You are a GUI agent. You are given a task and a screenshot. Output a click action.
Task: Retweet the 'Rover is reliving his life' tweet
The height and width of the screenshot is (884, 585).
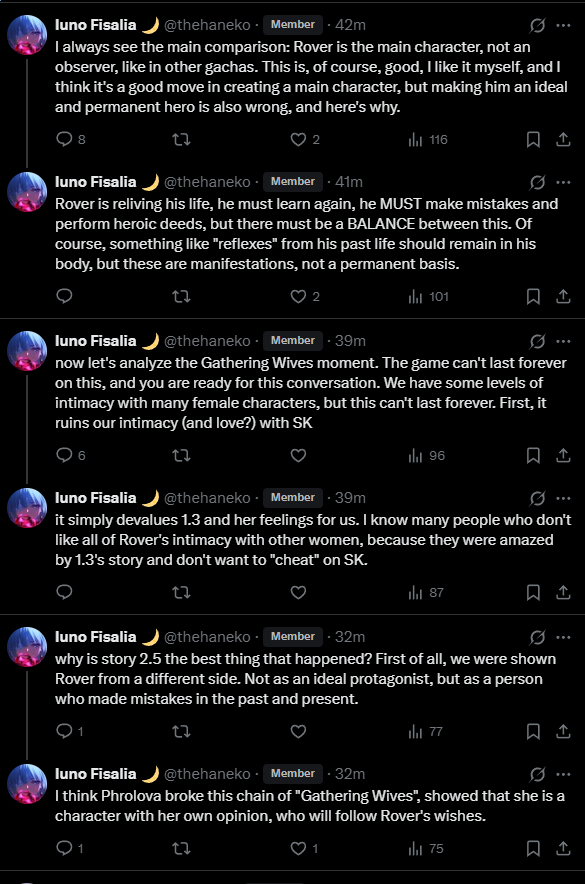coord(181,297)
